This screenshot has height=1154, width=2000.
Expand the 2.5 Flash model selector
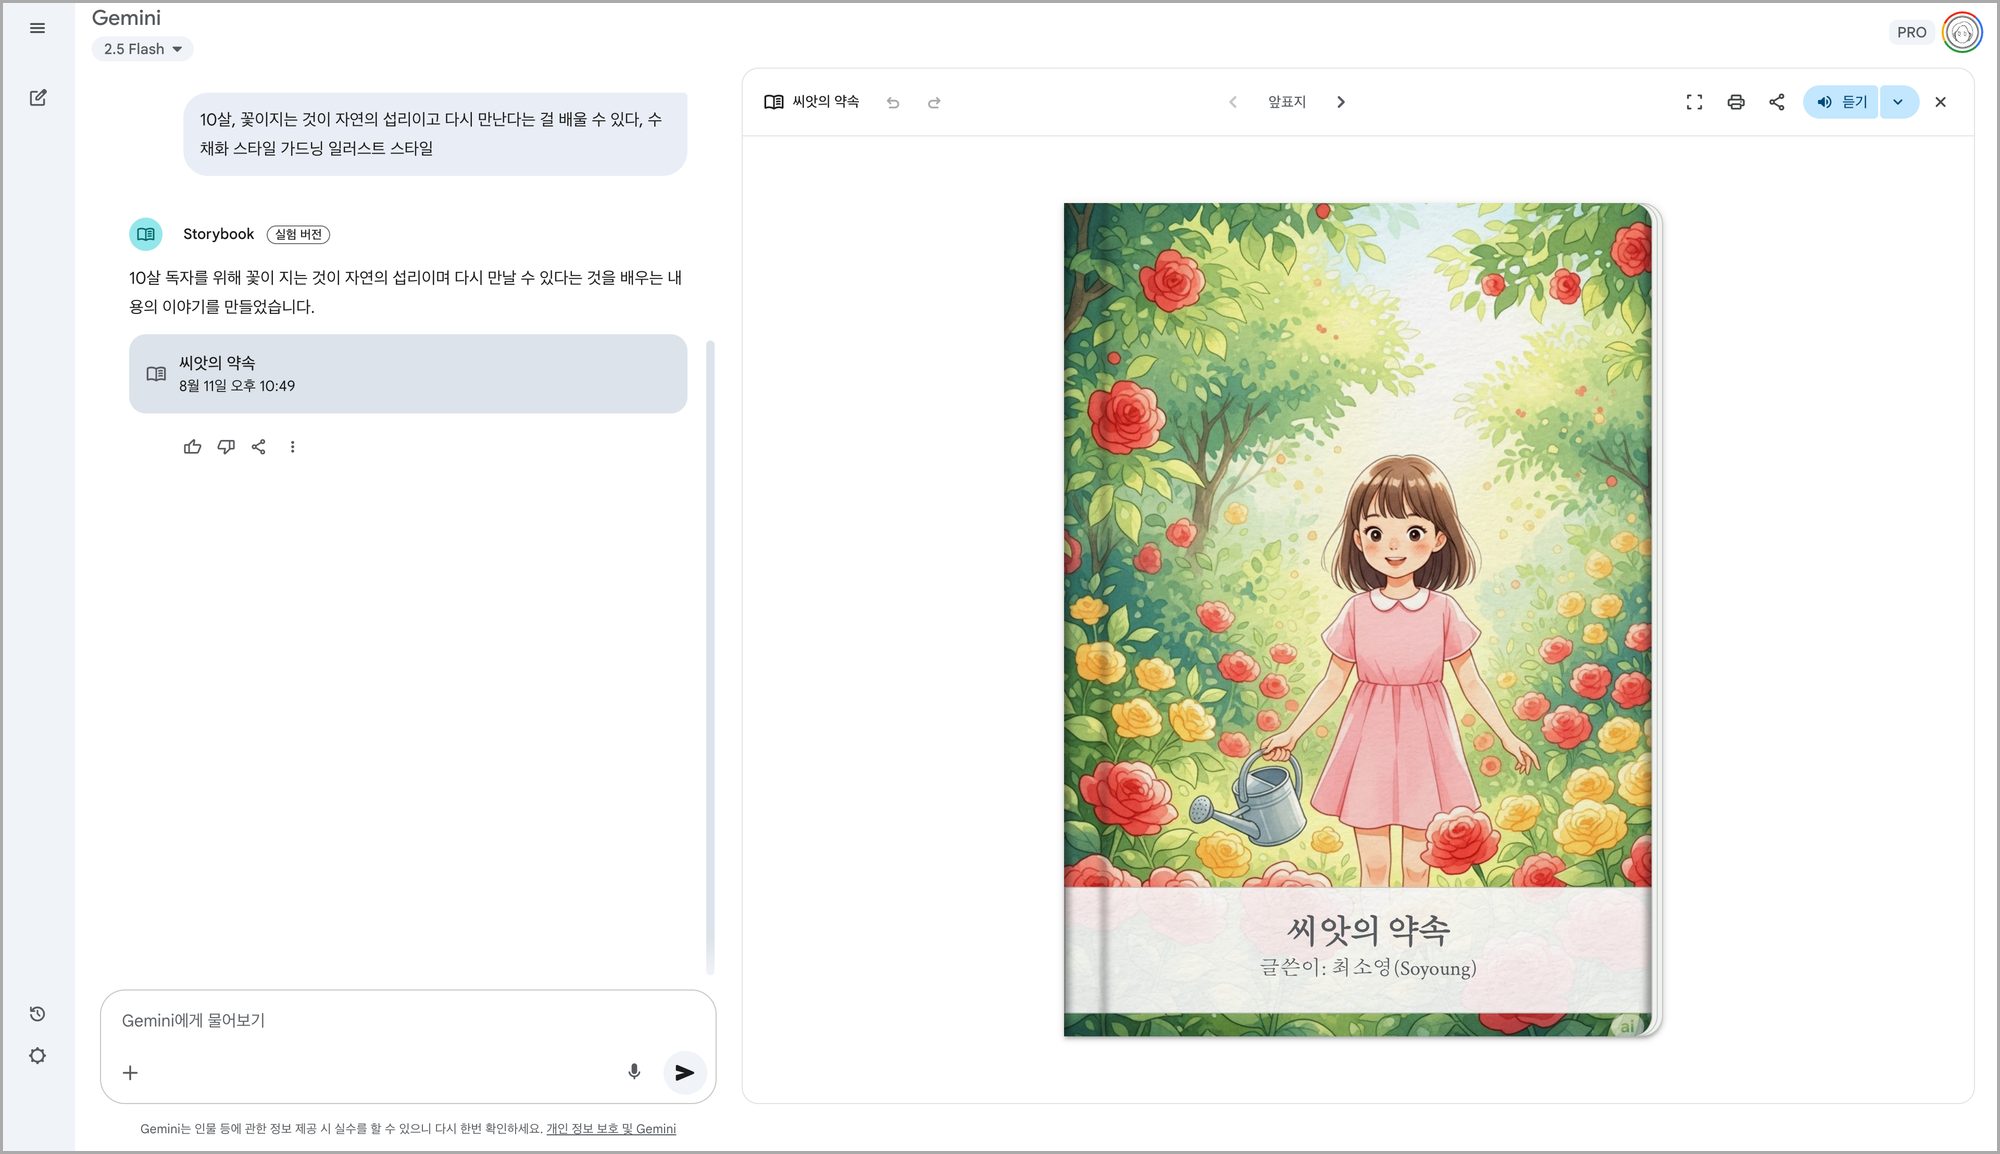tap(143, 49)
